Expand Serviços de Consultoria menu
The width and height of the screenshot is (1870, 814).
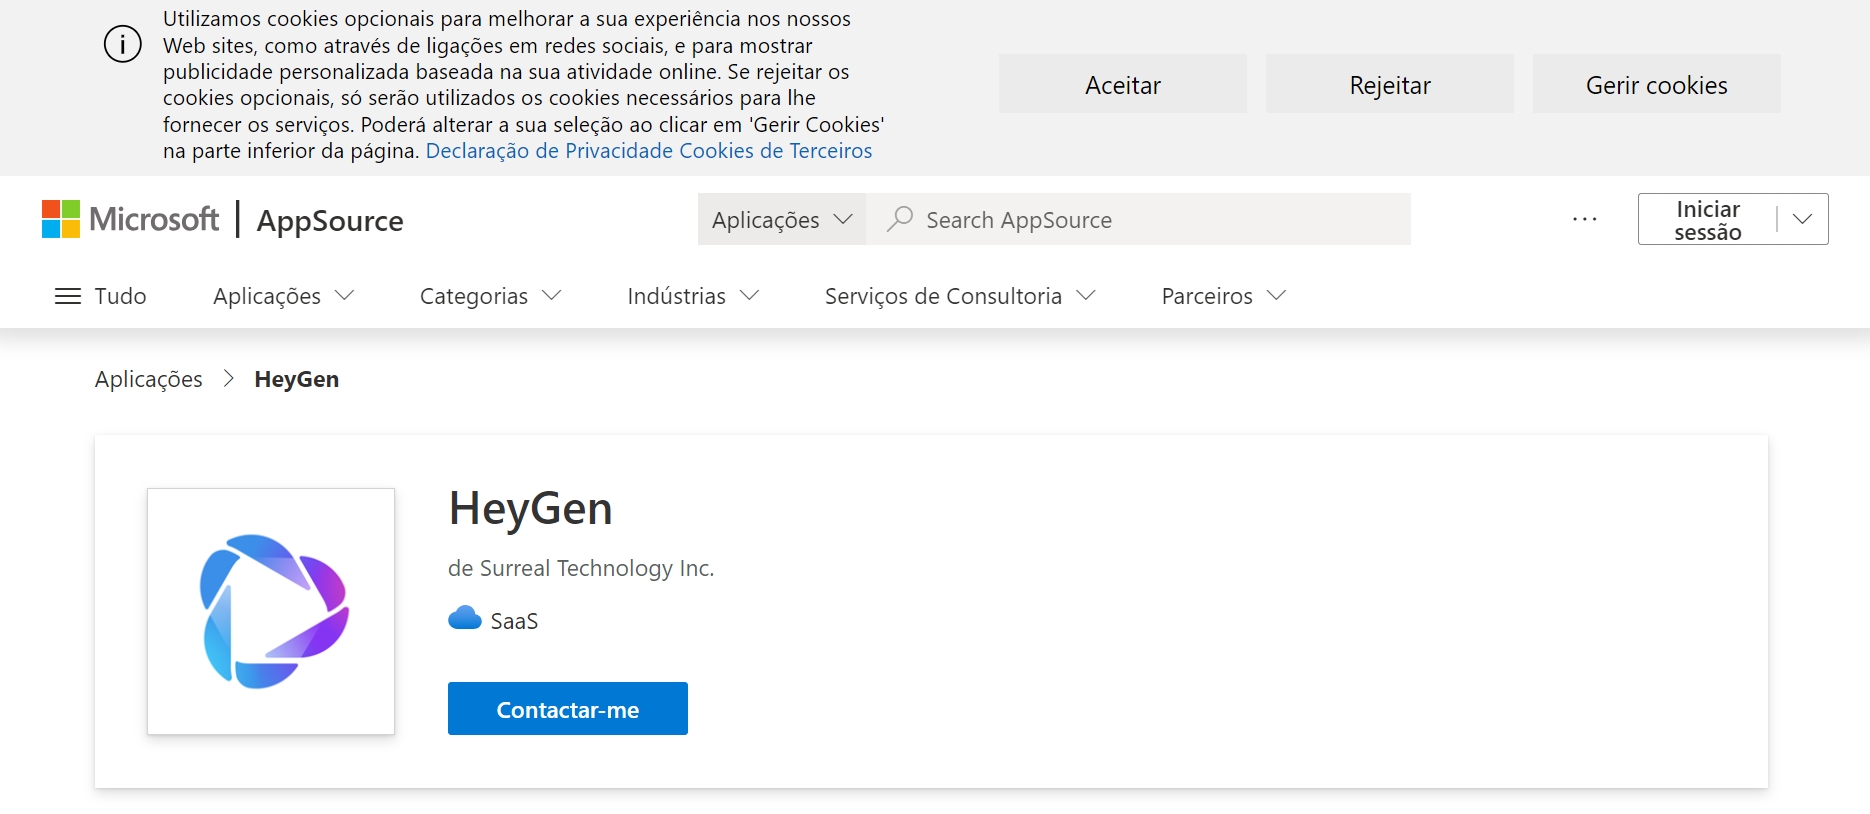(961, 296)
